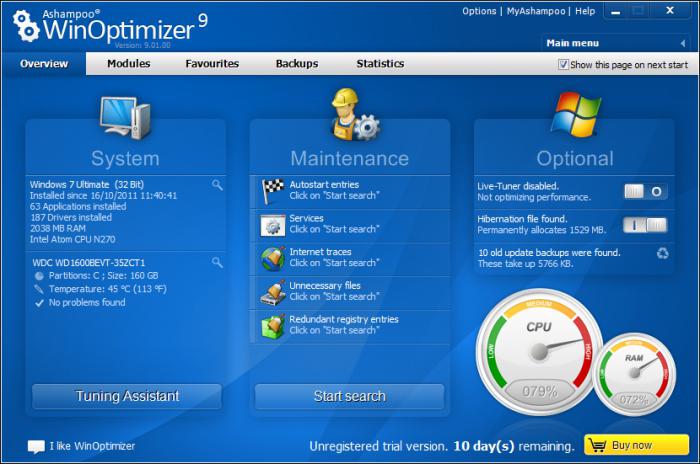Image resolution: width=700 pixels, height=464 pixels.
Task: Click the Hibernation file found text
Action: click(522, 219)
